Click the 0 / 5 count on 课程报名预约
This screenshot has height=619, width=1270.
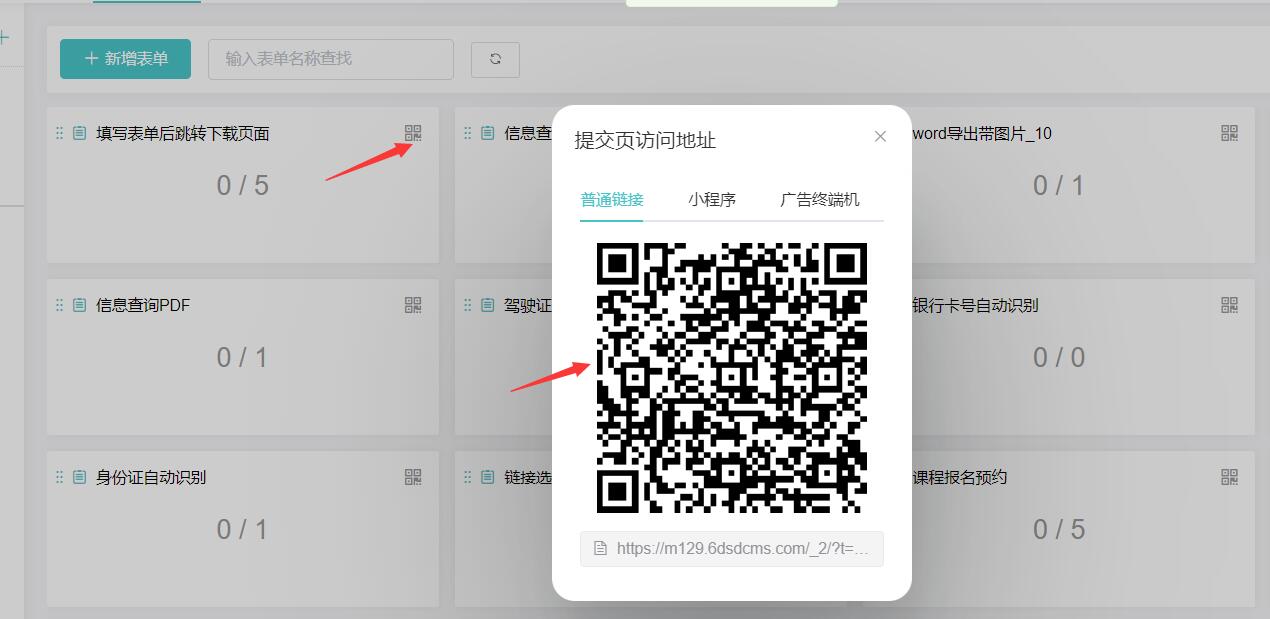[x=1059, y=529]
